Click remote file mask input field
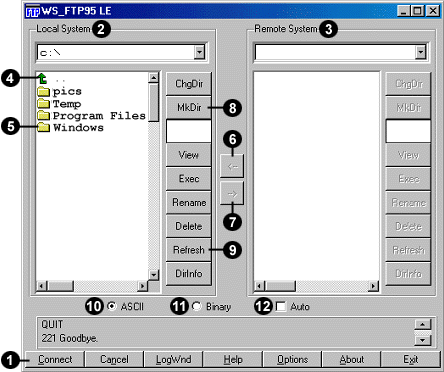 point(408,131)
